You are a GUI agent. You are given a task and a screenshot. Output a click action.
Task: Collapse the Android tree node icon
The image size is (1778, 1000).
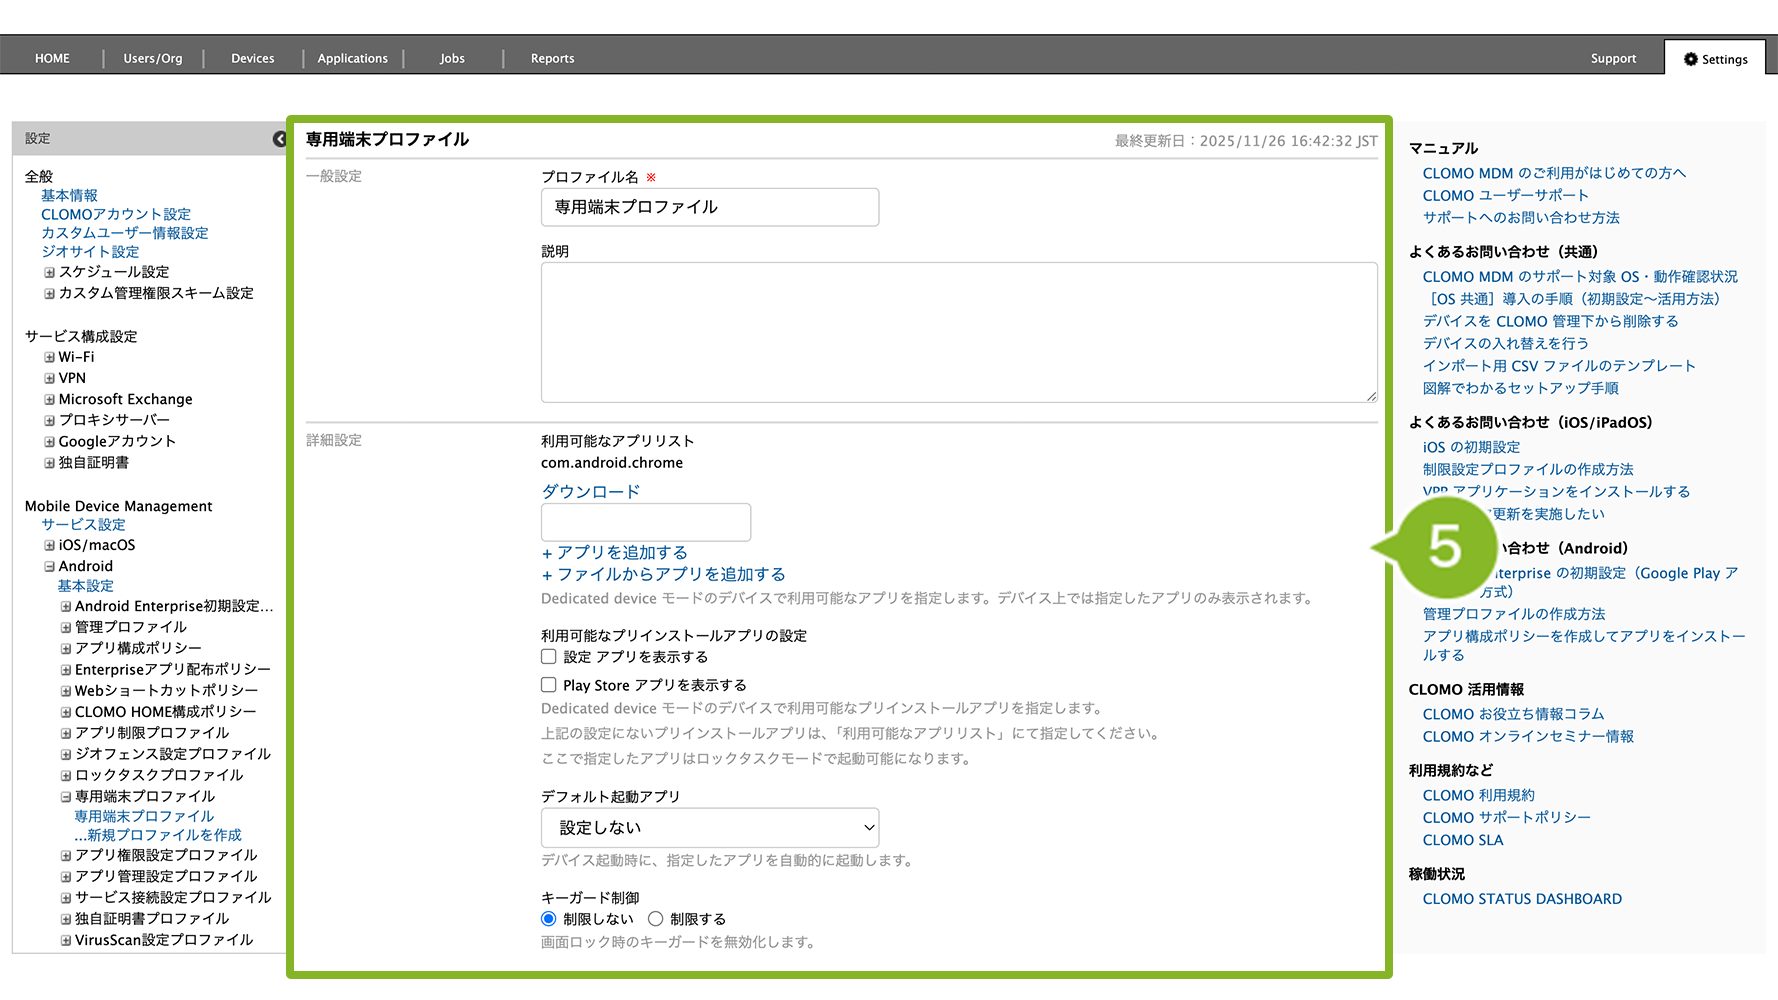49,566
